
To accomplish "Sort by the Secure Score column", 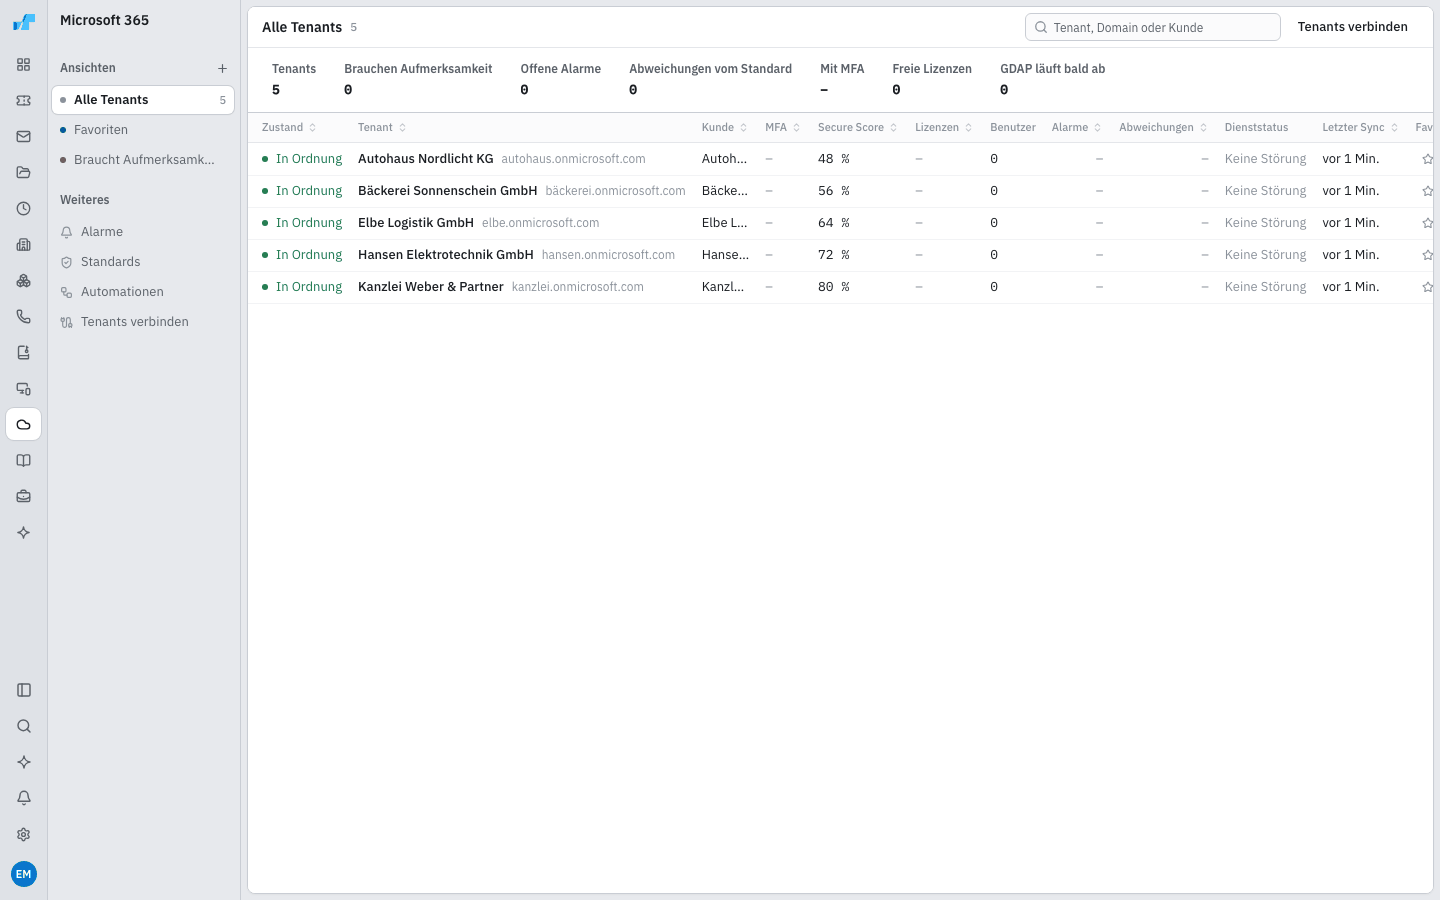I will coord(858,128).
